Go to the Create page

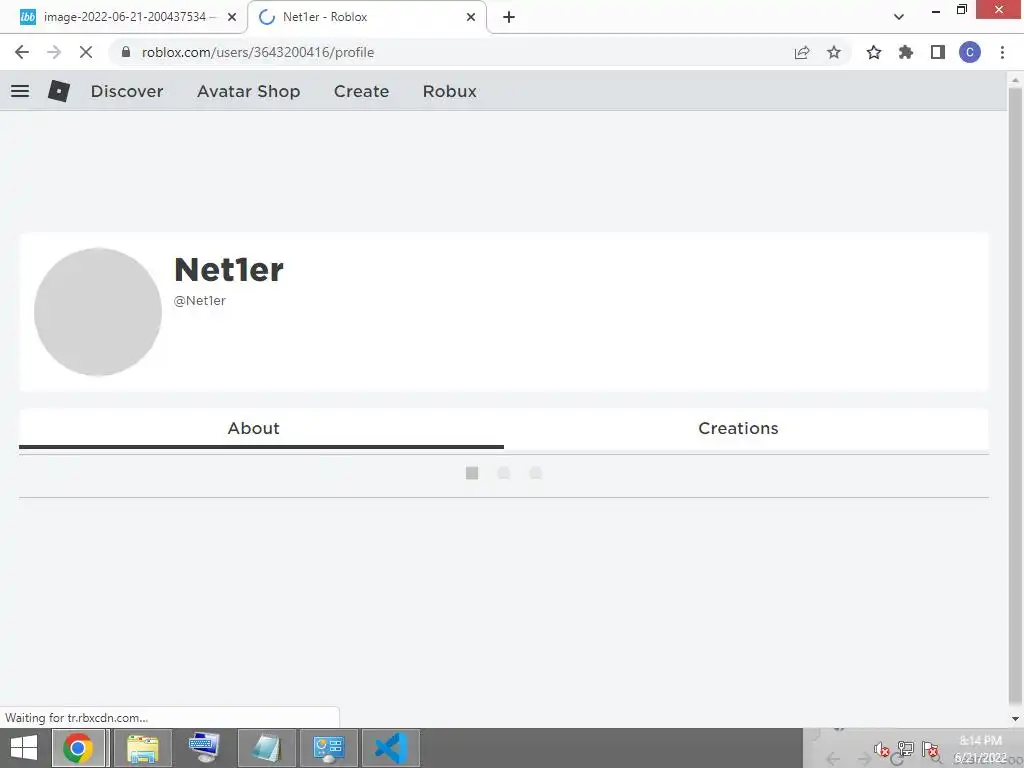(x=362, y=91)
